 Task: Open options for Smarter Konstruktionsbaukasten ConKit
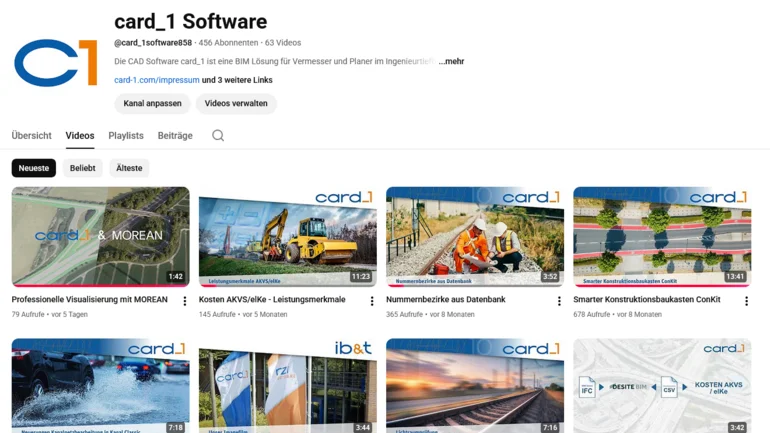click(746, 301)
